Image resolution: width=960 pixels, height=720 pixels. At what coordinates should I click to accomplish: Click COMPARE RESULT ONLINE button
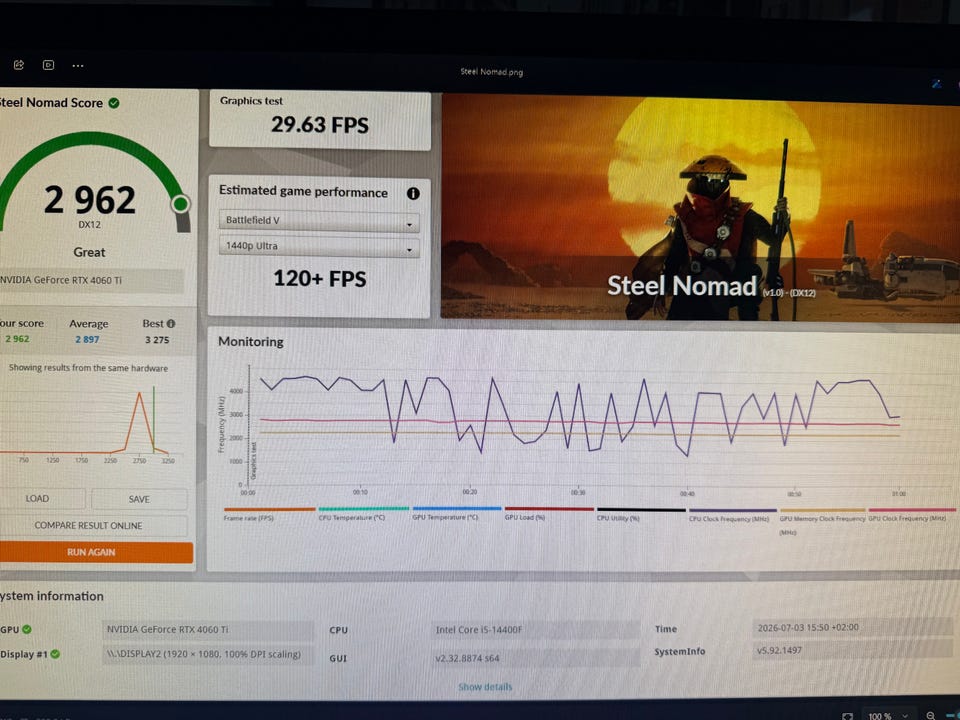click(x=90, y=525)
